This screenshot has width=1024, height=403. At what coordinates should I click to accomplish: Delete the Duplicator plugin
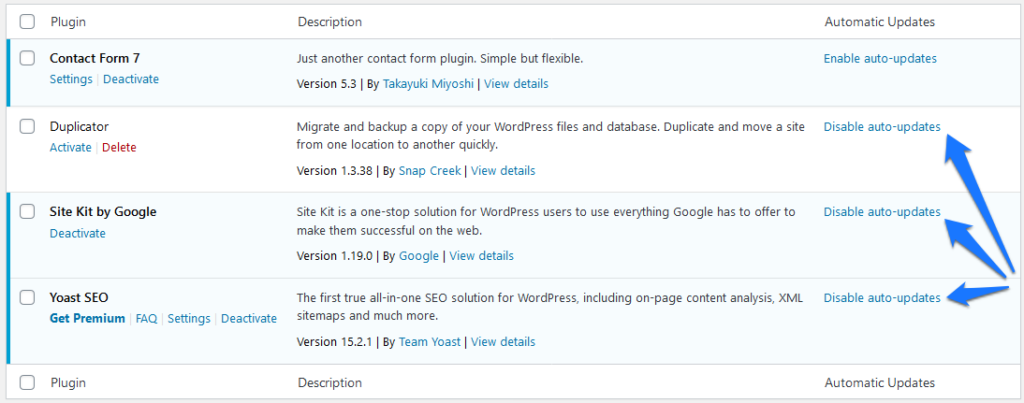click(x=119, y=148)
